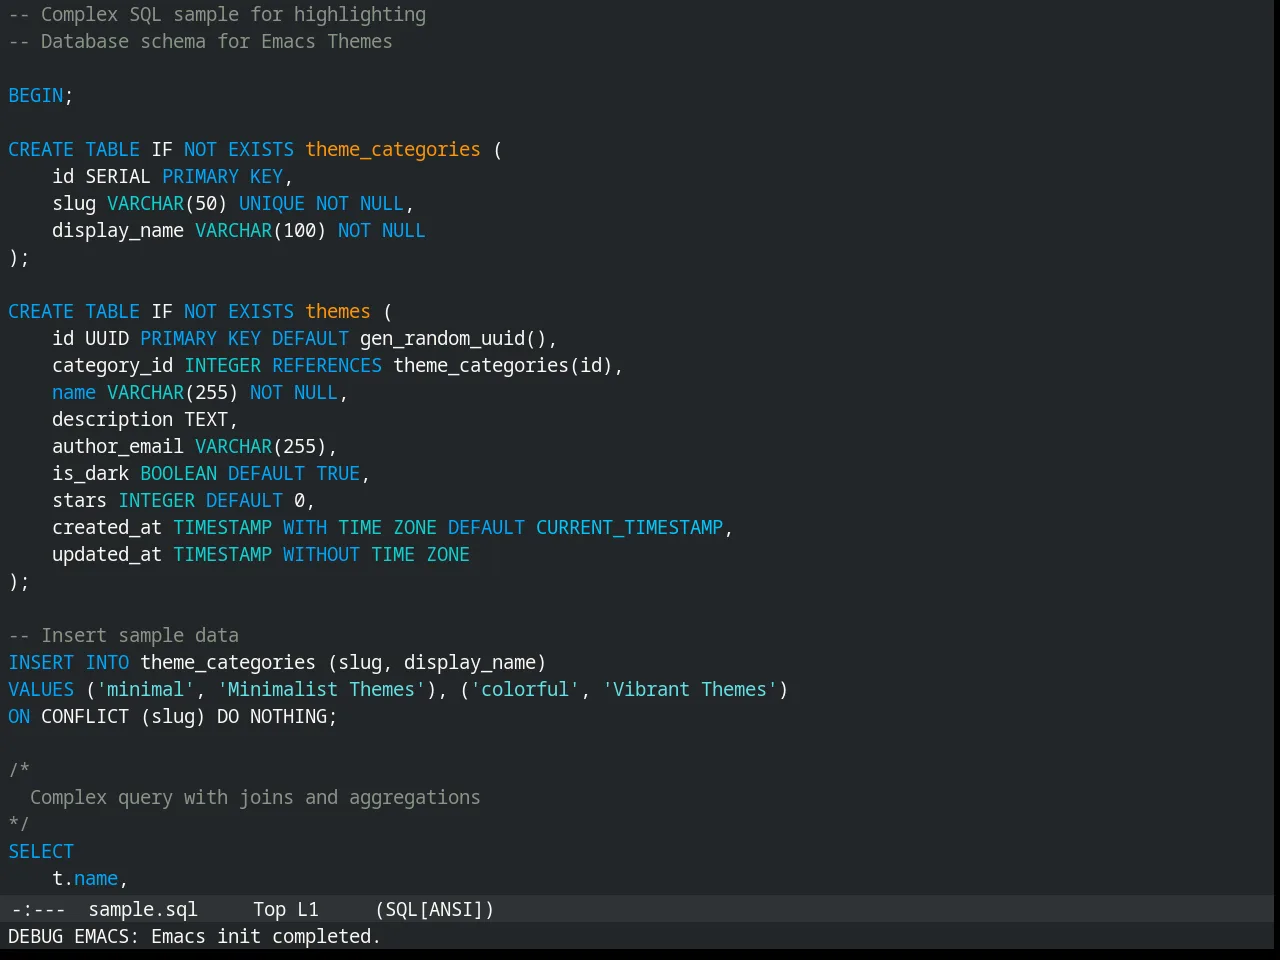Click the -:--- buffer status indicator
Image resolution: width=1280 pixels, height=960 pixels.
click(x=38, y=910)
